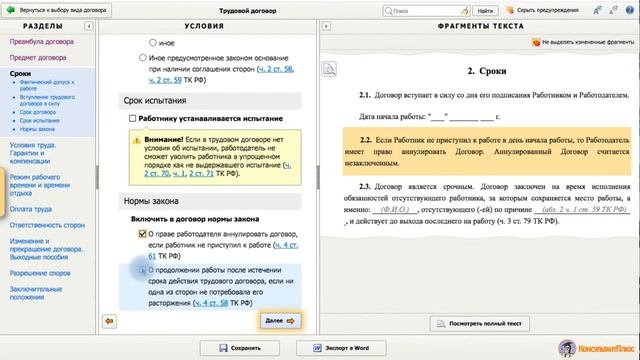Open 'Изменение и прекращение договора' section

[x=46, y=249]
